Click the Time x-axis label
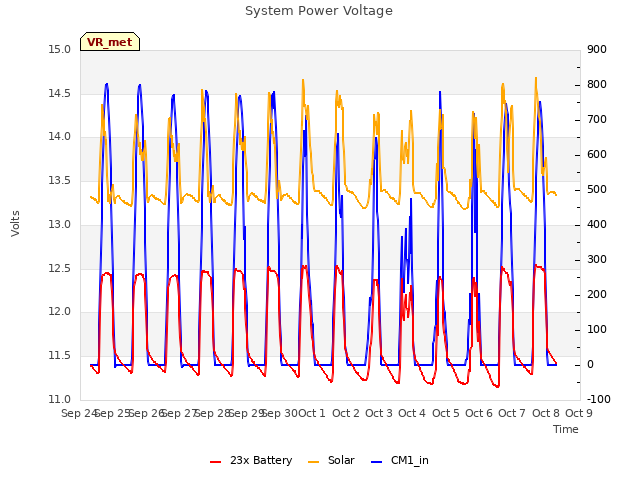 566,429
